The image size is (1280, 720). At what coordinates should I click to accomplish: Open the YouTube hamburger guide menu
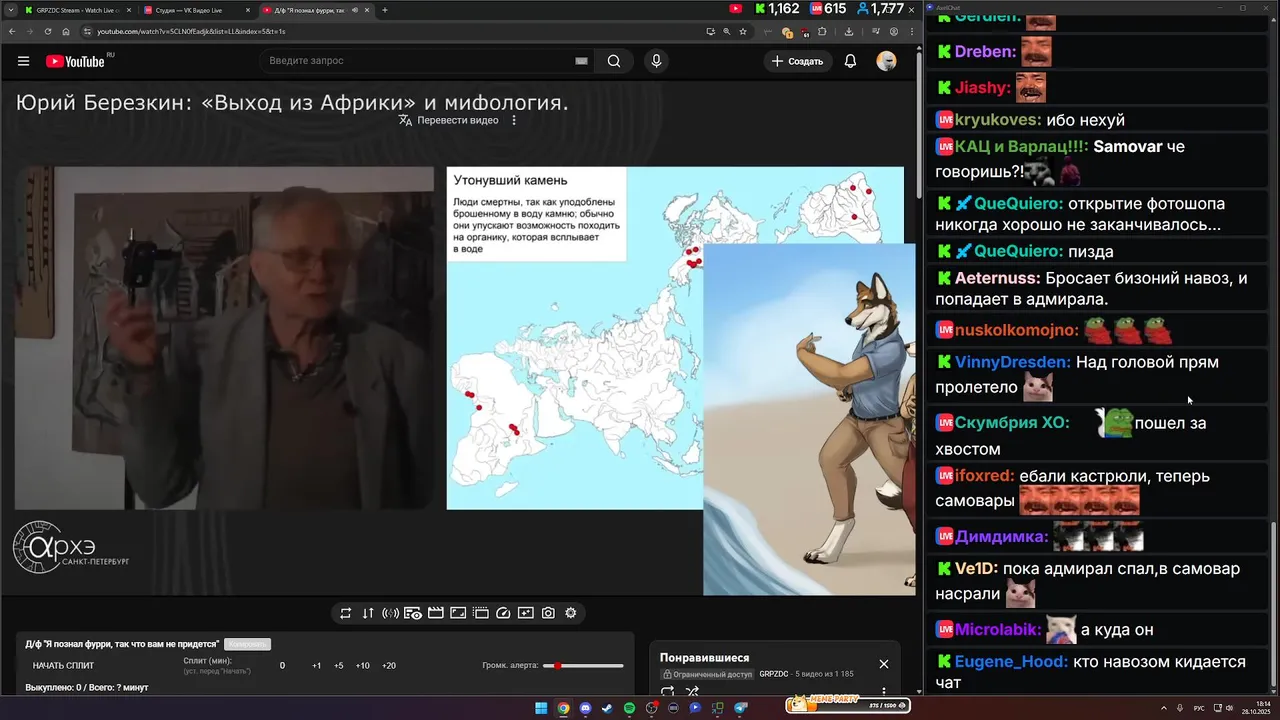[23, 61]
